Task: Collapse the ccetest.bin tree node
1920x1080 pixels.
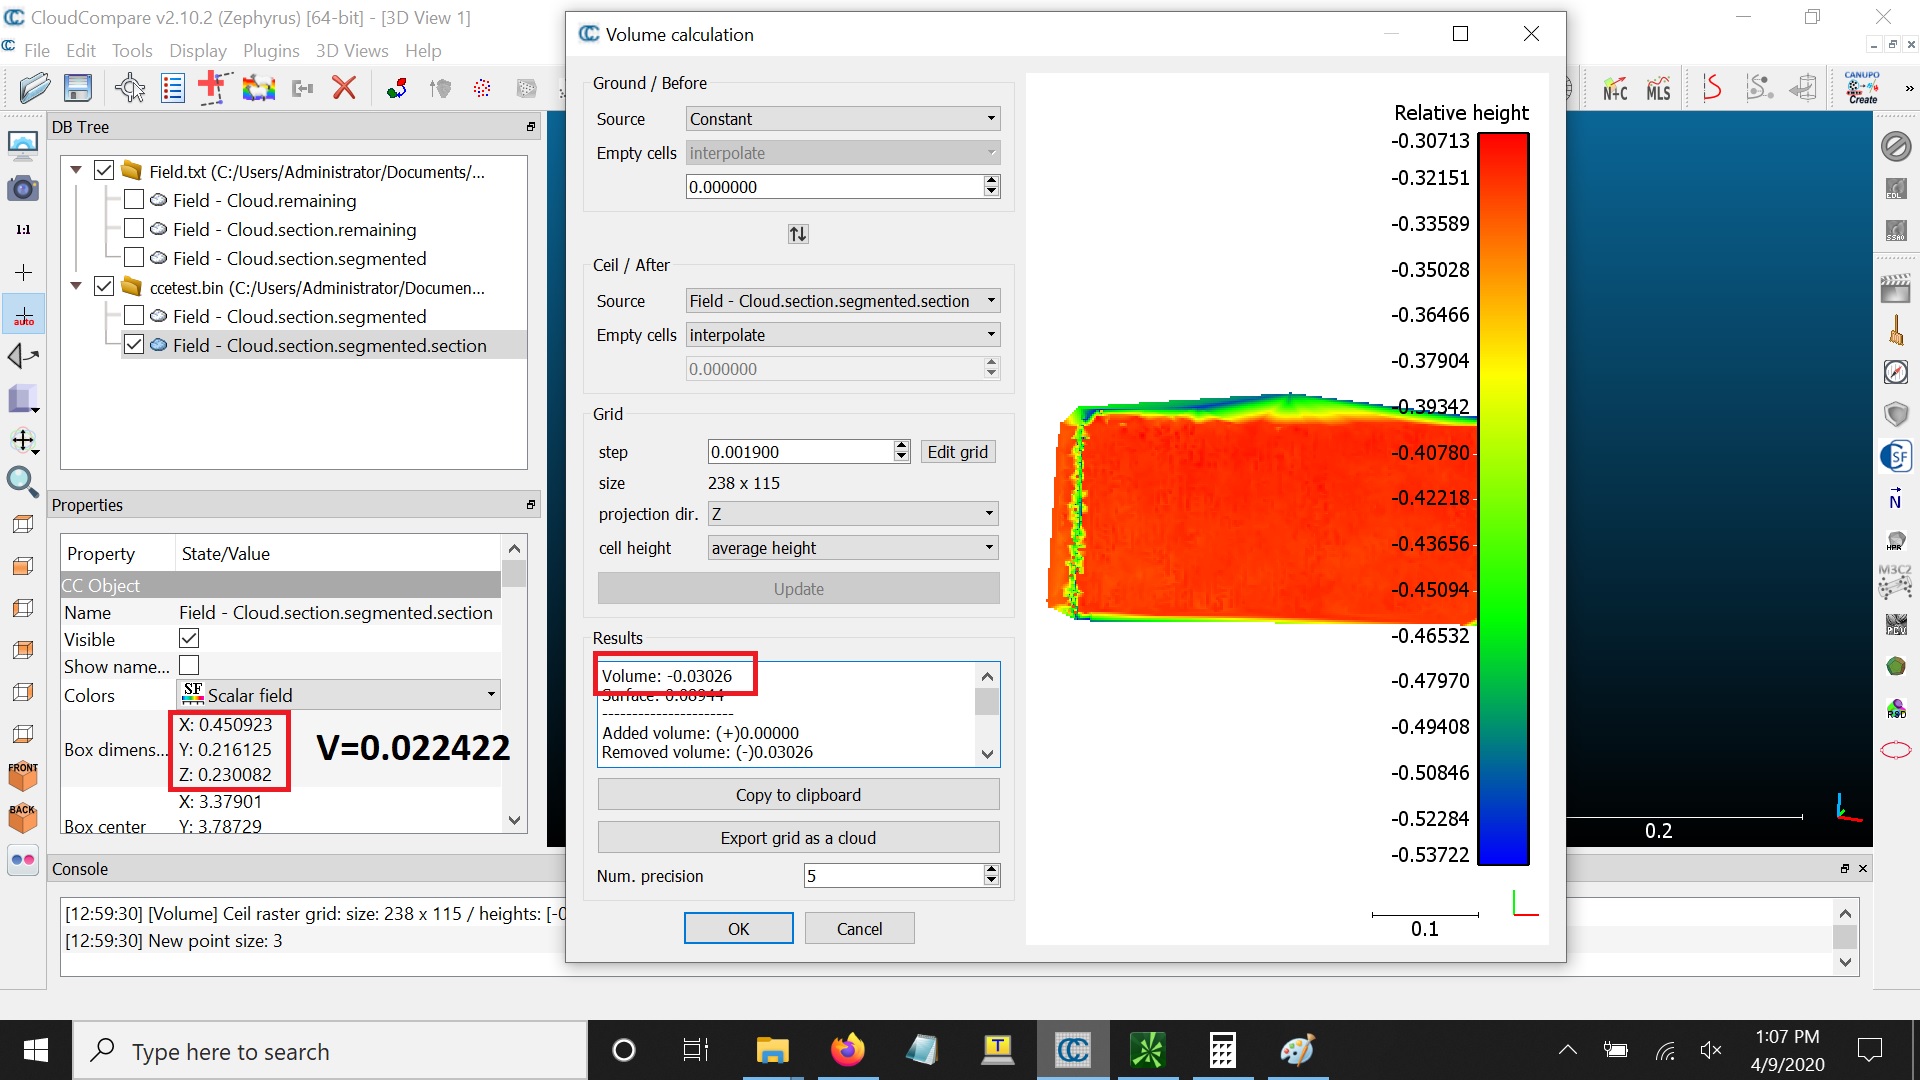Action: [76, 287]
